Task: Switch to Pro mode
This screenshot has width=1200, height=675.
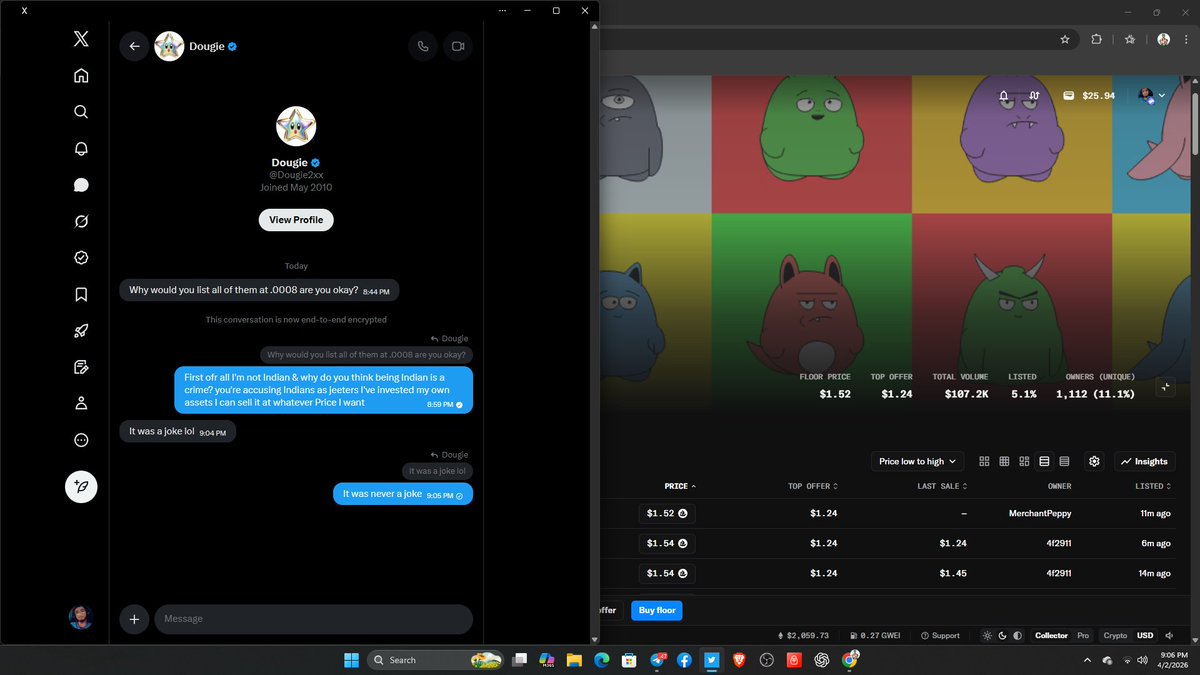Action: point(1083,636)
